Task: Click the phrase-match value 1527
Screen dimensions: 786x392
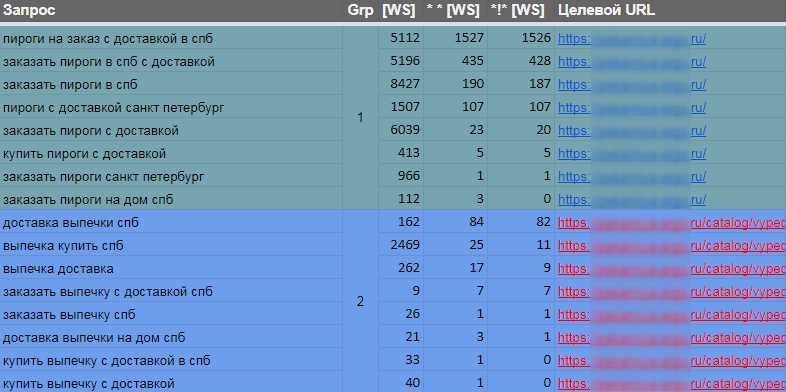Action: tap(469, 39)
